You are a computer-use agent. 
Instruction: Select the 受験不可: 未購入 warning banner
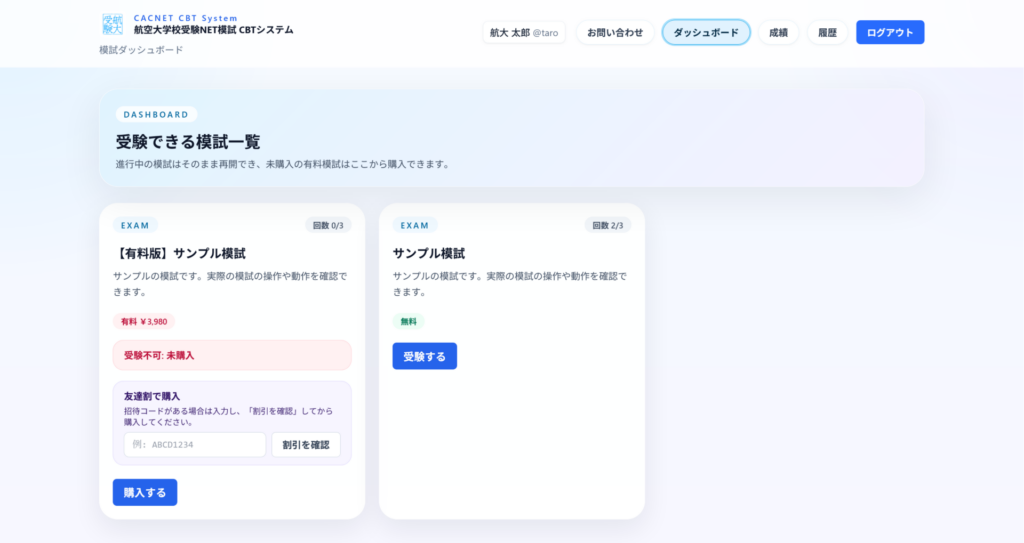point(232,355)
